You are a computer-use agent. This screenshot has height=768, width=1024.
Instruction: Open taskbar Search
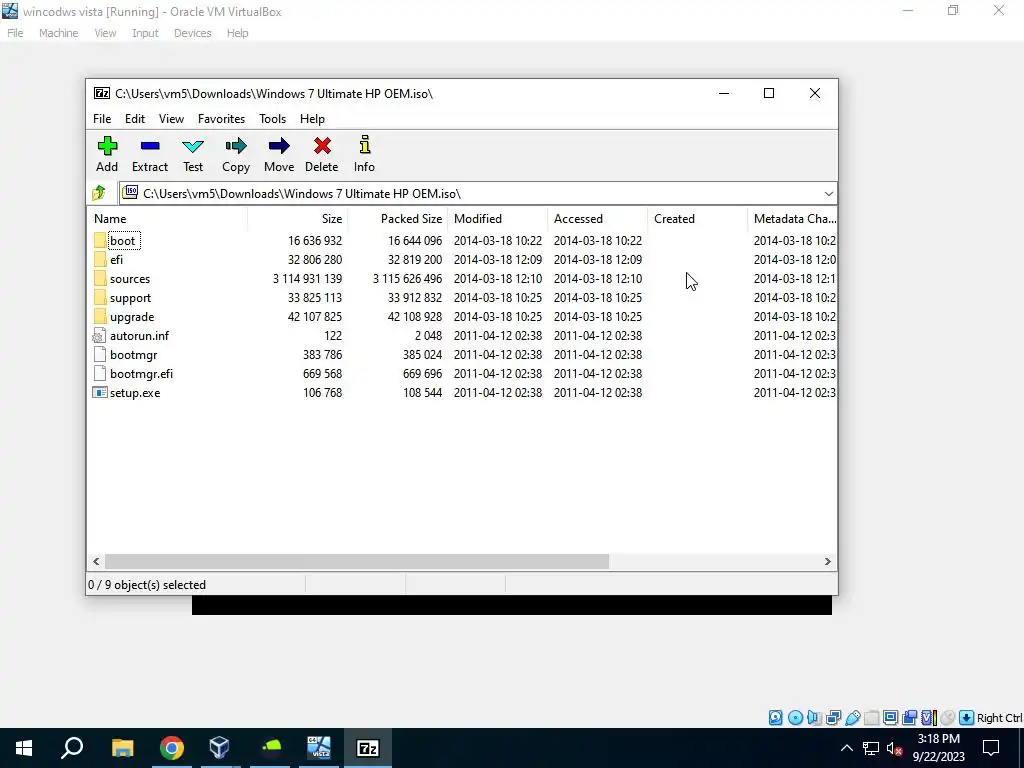(72, 748)
